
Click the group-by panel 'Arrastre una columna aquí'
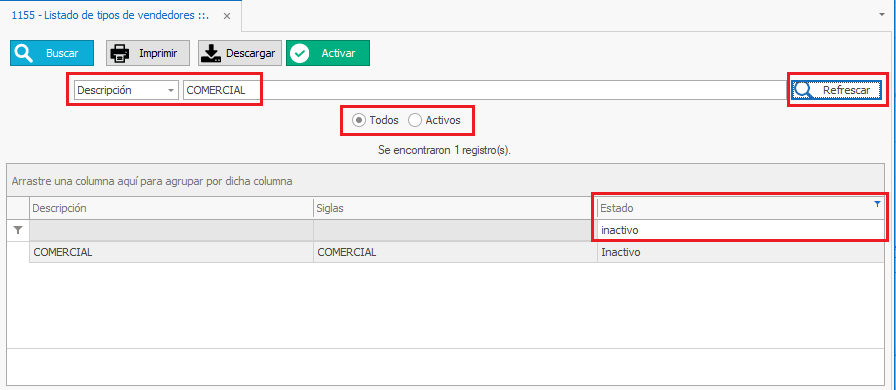(x=446, y=181)
